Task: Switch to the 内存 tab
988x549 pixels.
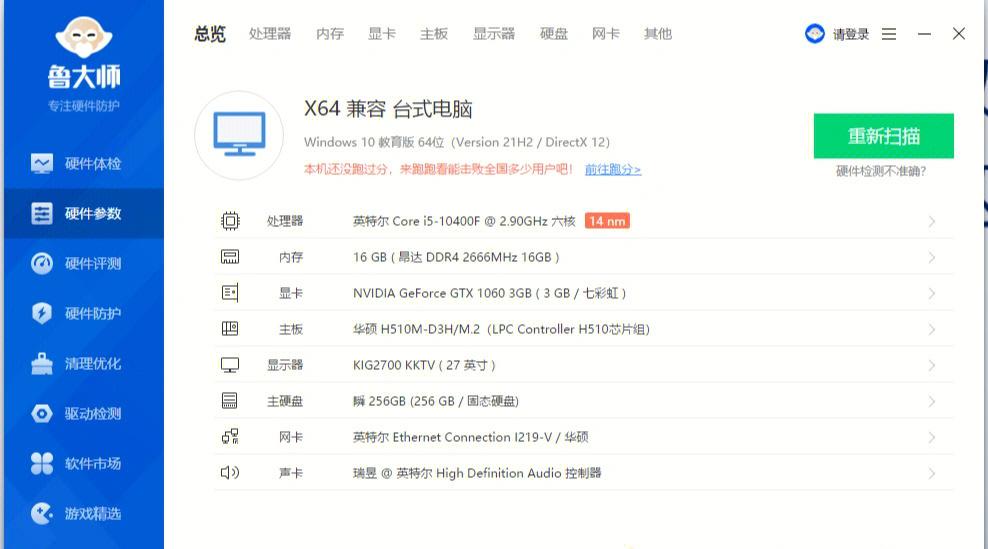Action: (330, 34)
